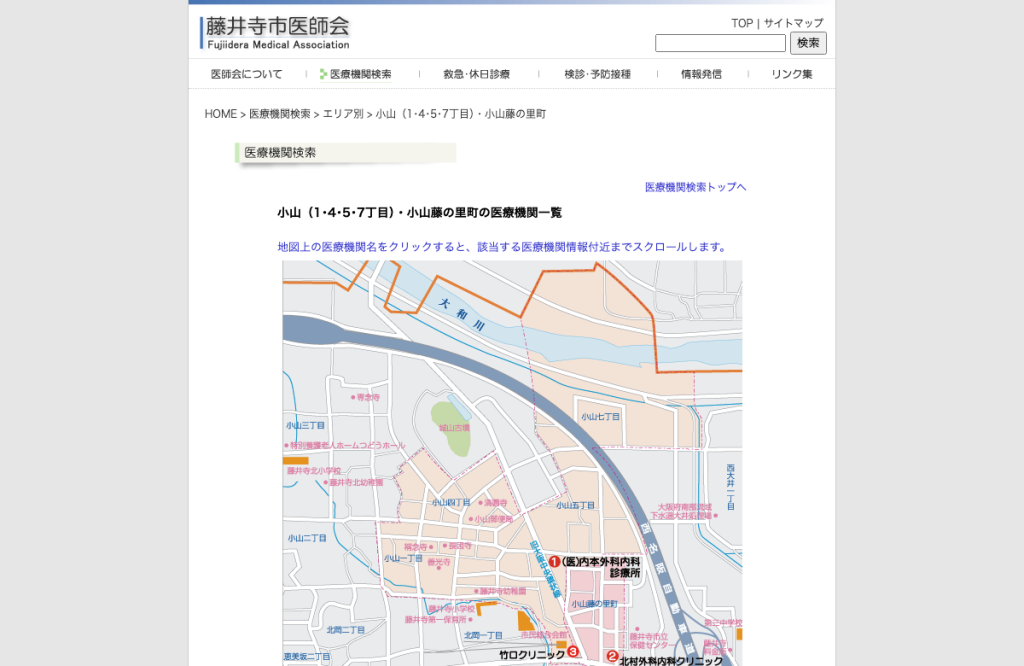Image resolution: width=1024 pixels, height=666 pixels.
Task: Click the 小山五丁目 label on the map
Action: (575, 505)
